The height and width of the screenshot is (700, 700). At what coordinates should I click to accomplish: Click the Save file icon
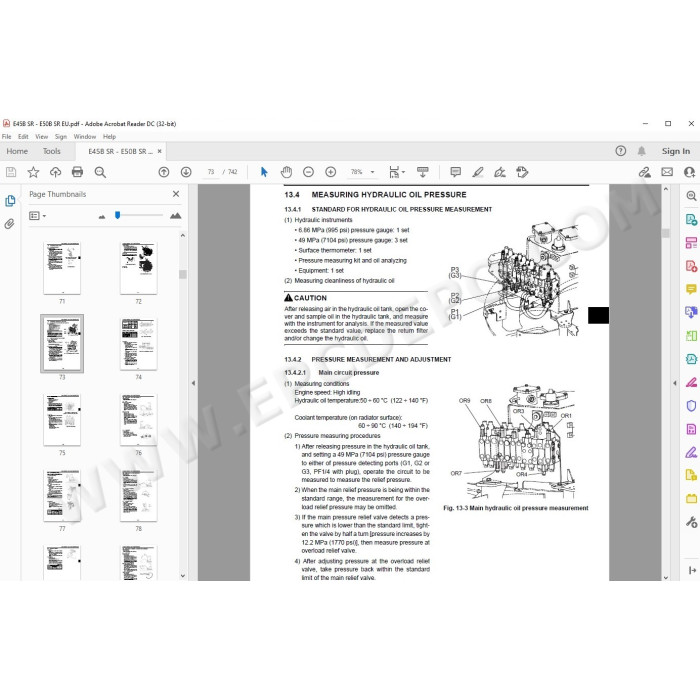pos(11,172)
